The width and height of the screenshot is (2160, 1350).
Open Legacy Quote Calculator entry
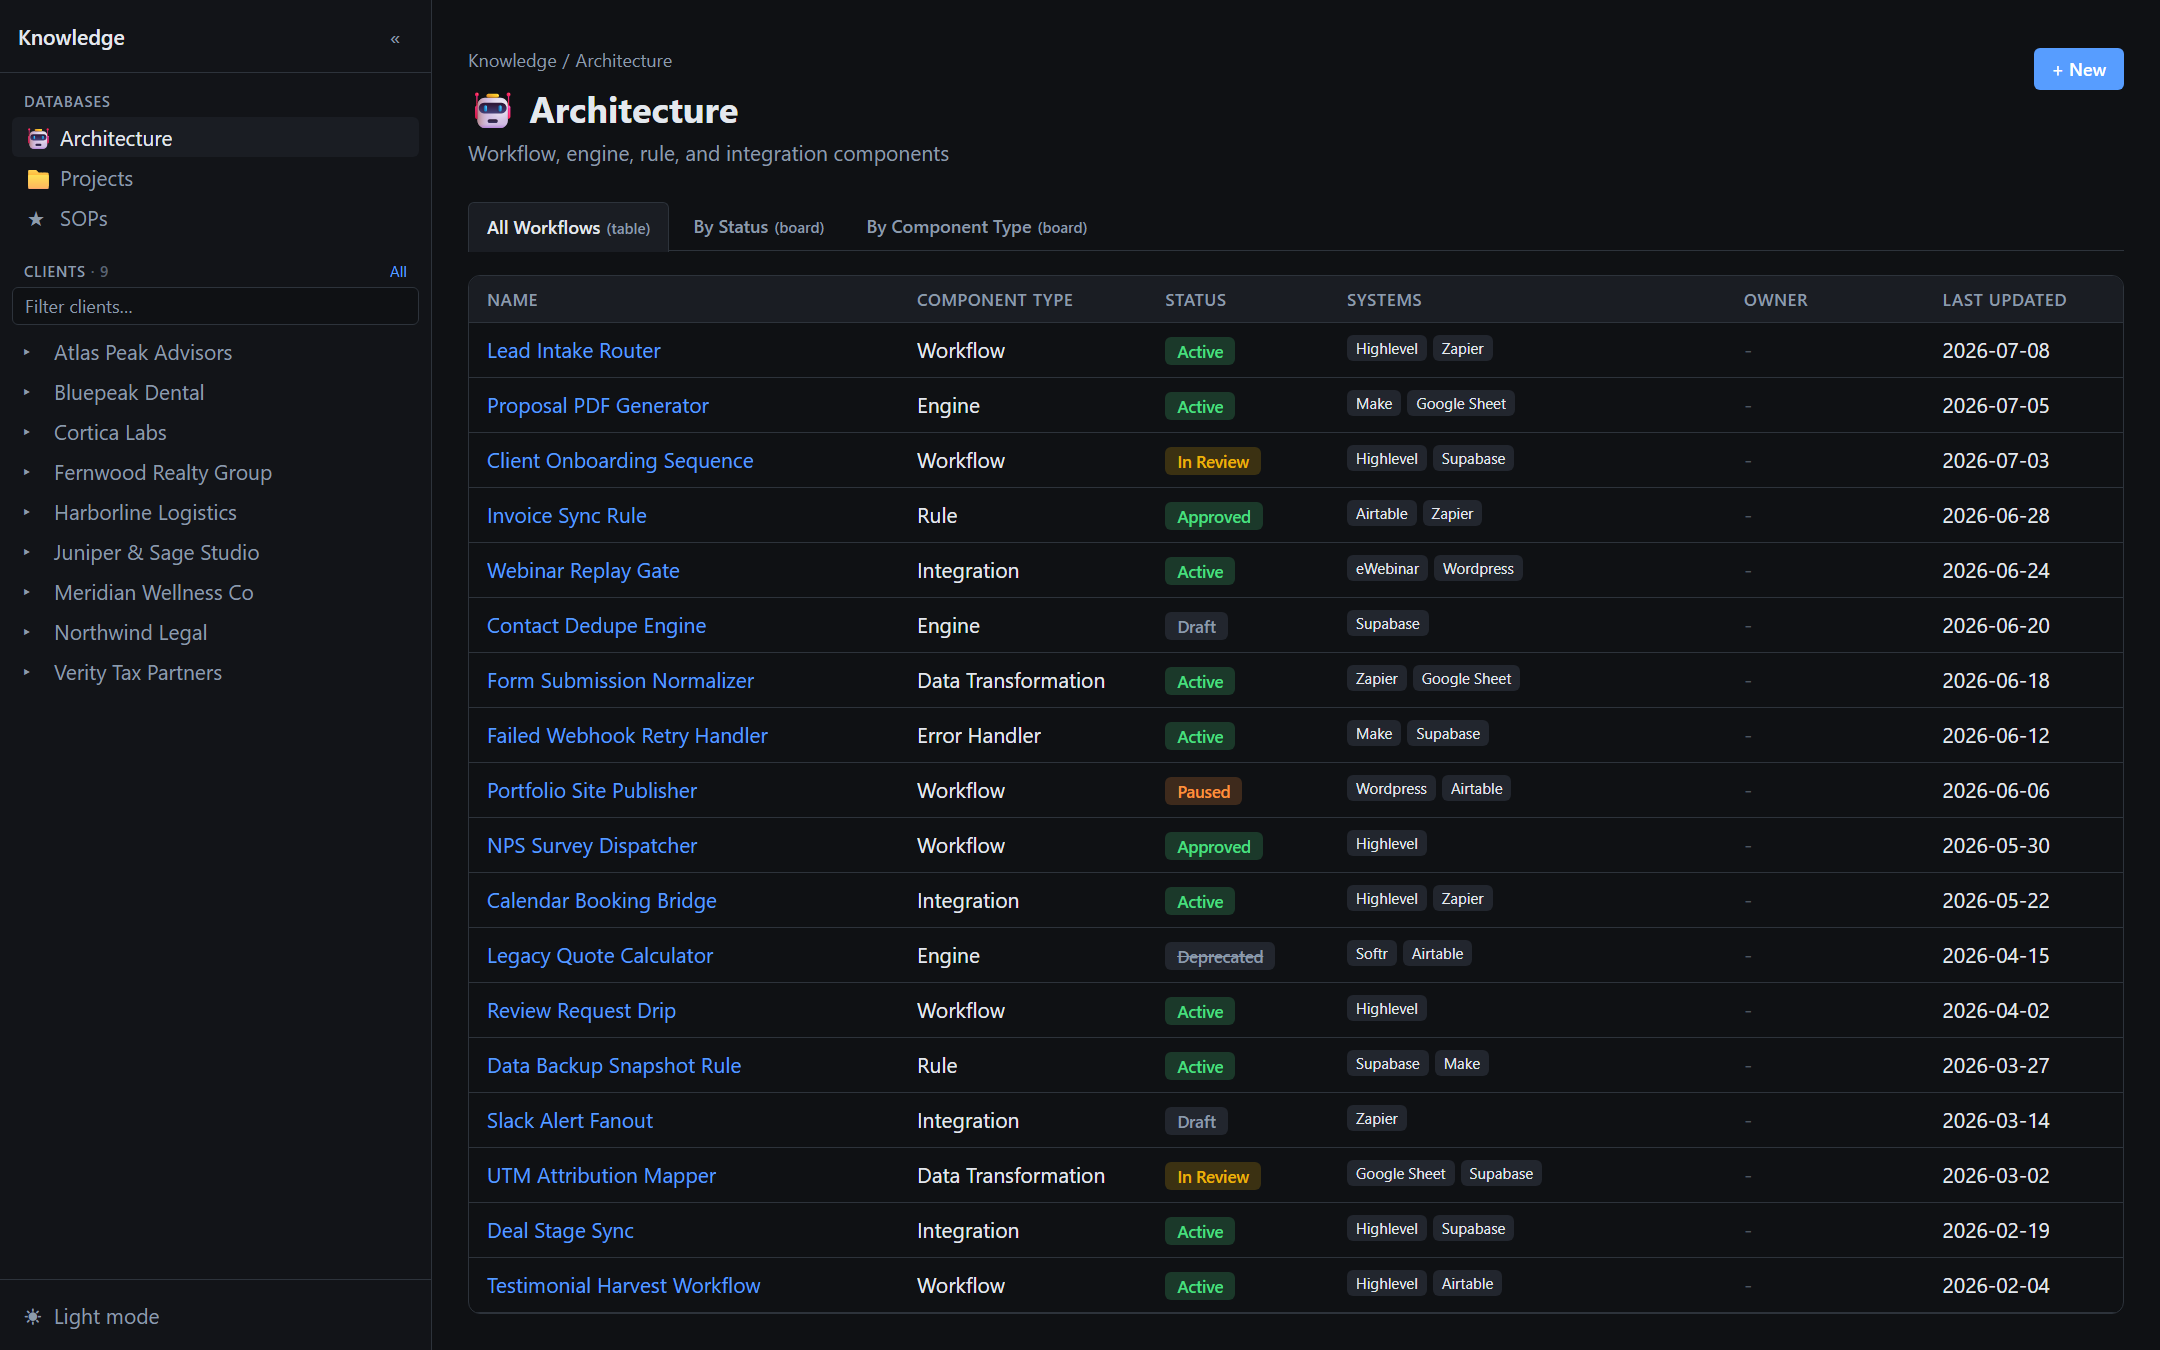(x=599, y=956)
